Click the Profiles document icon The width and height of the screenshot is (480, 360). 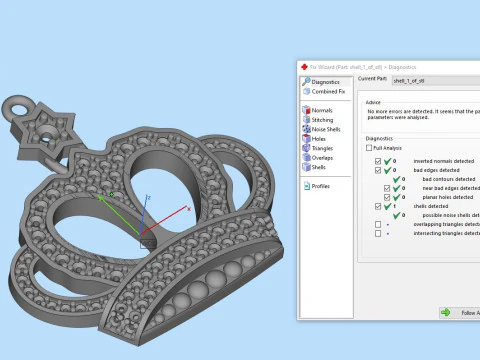pos(307,186)
